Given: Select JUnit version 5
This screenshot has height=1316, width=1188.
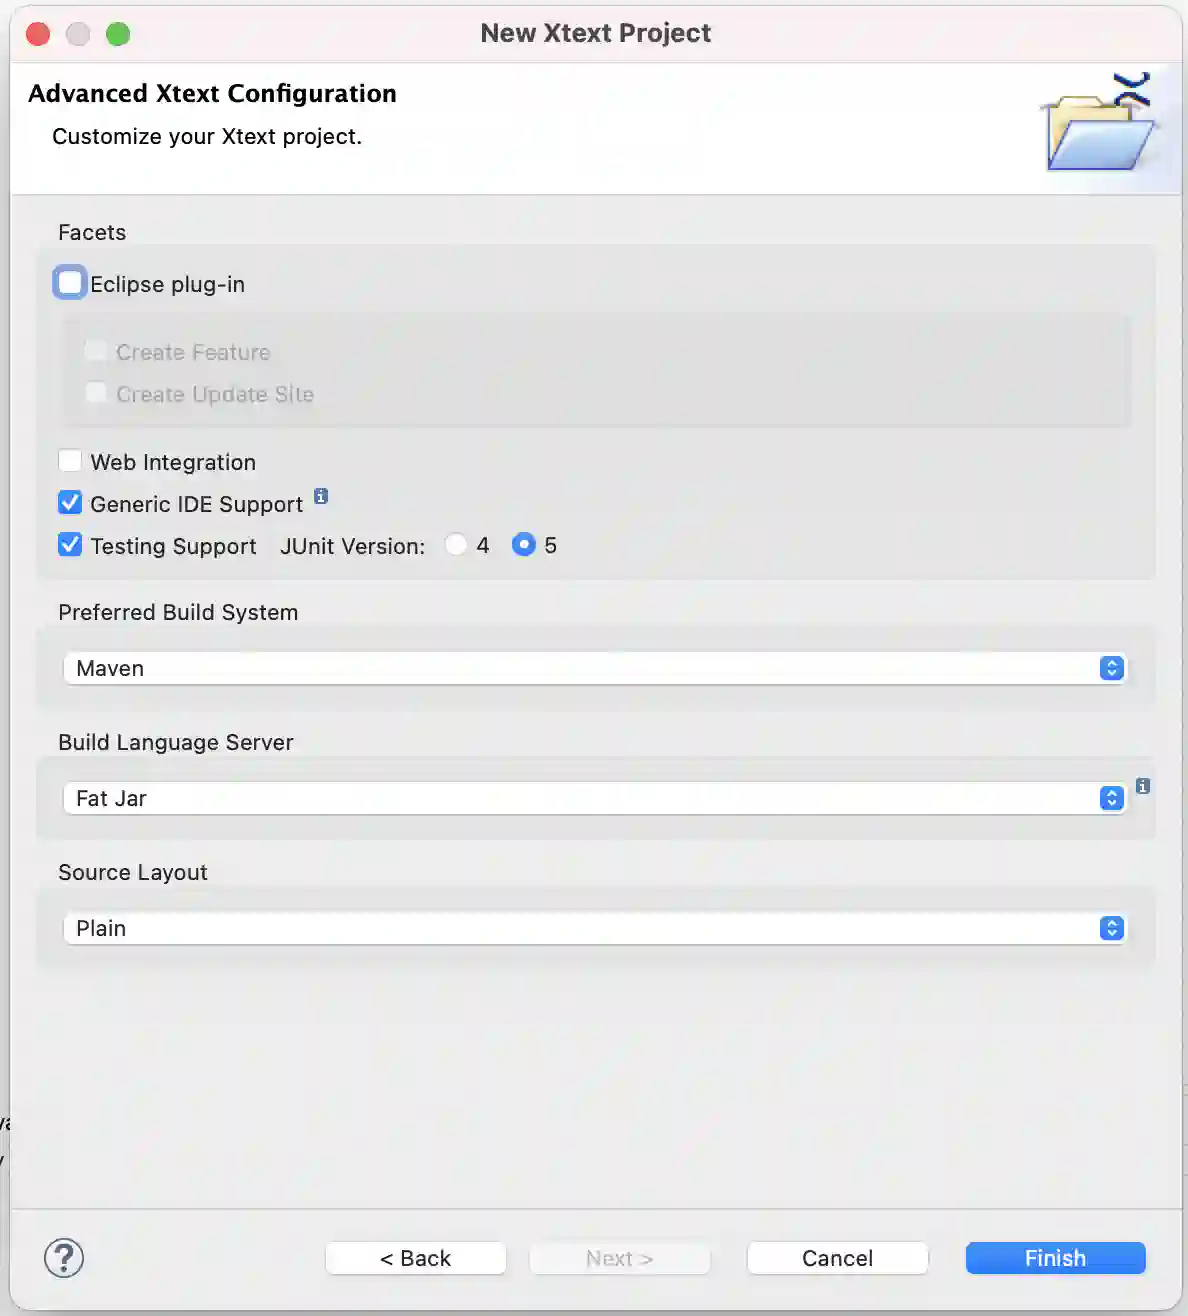Looking at the screenshot, I should pos(524,545).
